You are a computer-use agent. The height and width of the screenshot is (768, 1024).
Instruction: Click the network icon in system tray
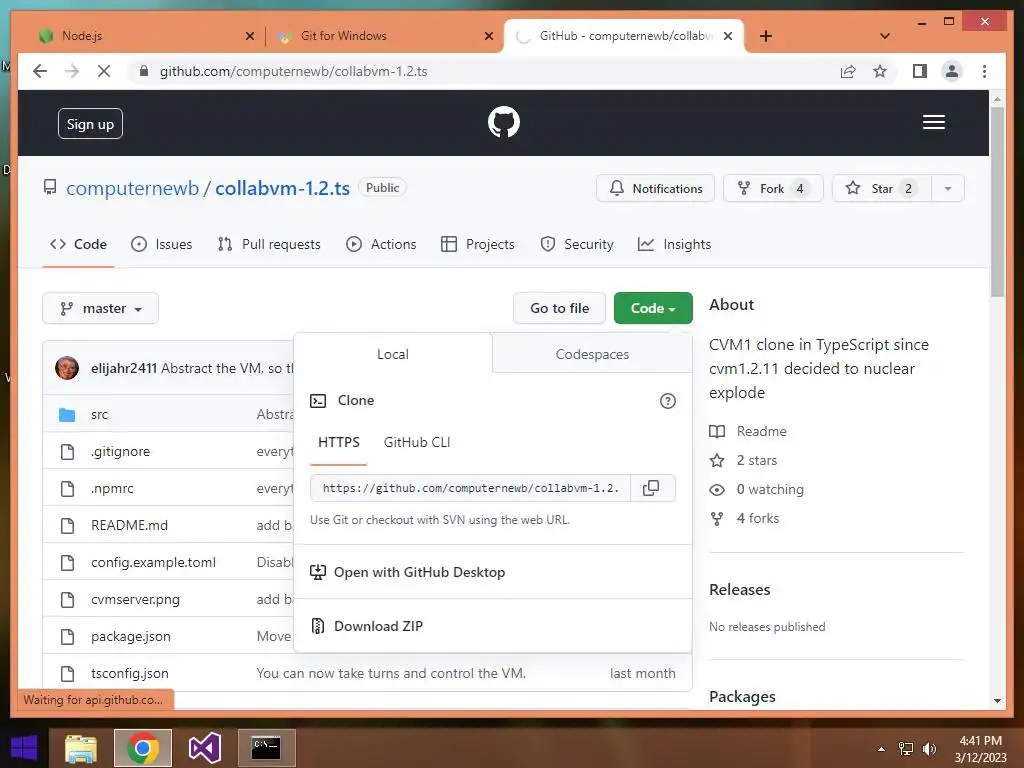point(906,749)
